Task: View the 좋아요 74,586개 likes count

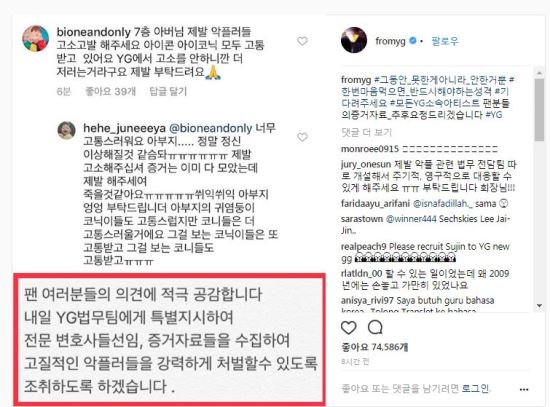Action: click(374, 347)
